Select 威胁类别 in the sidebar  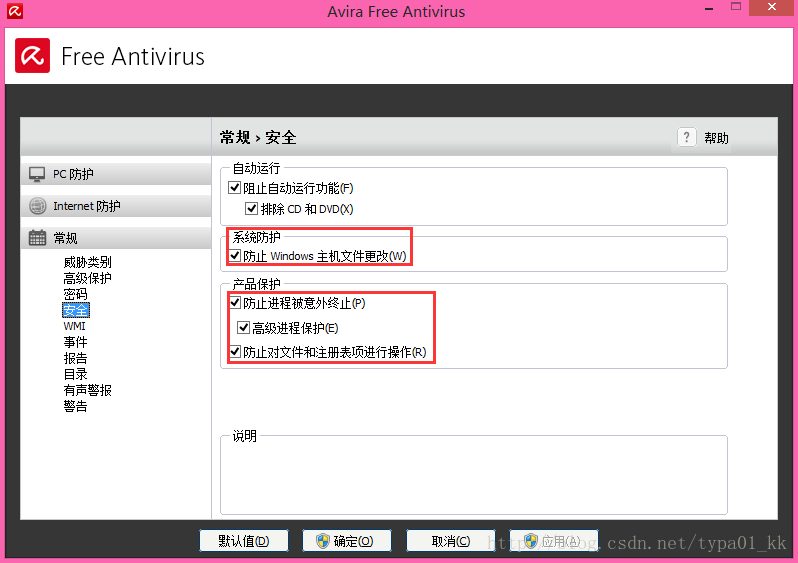[88, 262]
